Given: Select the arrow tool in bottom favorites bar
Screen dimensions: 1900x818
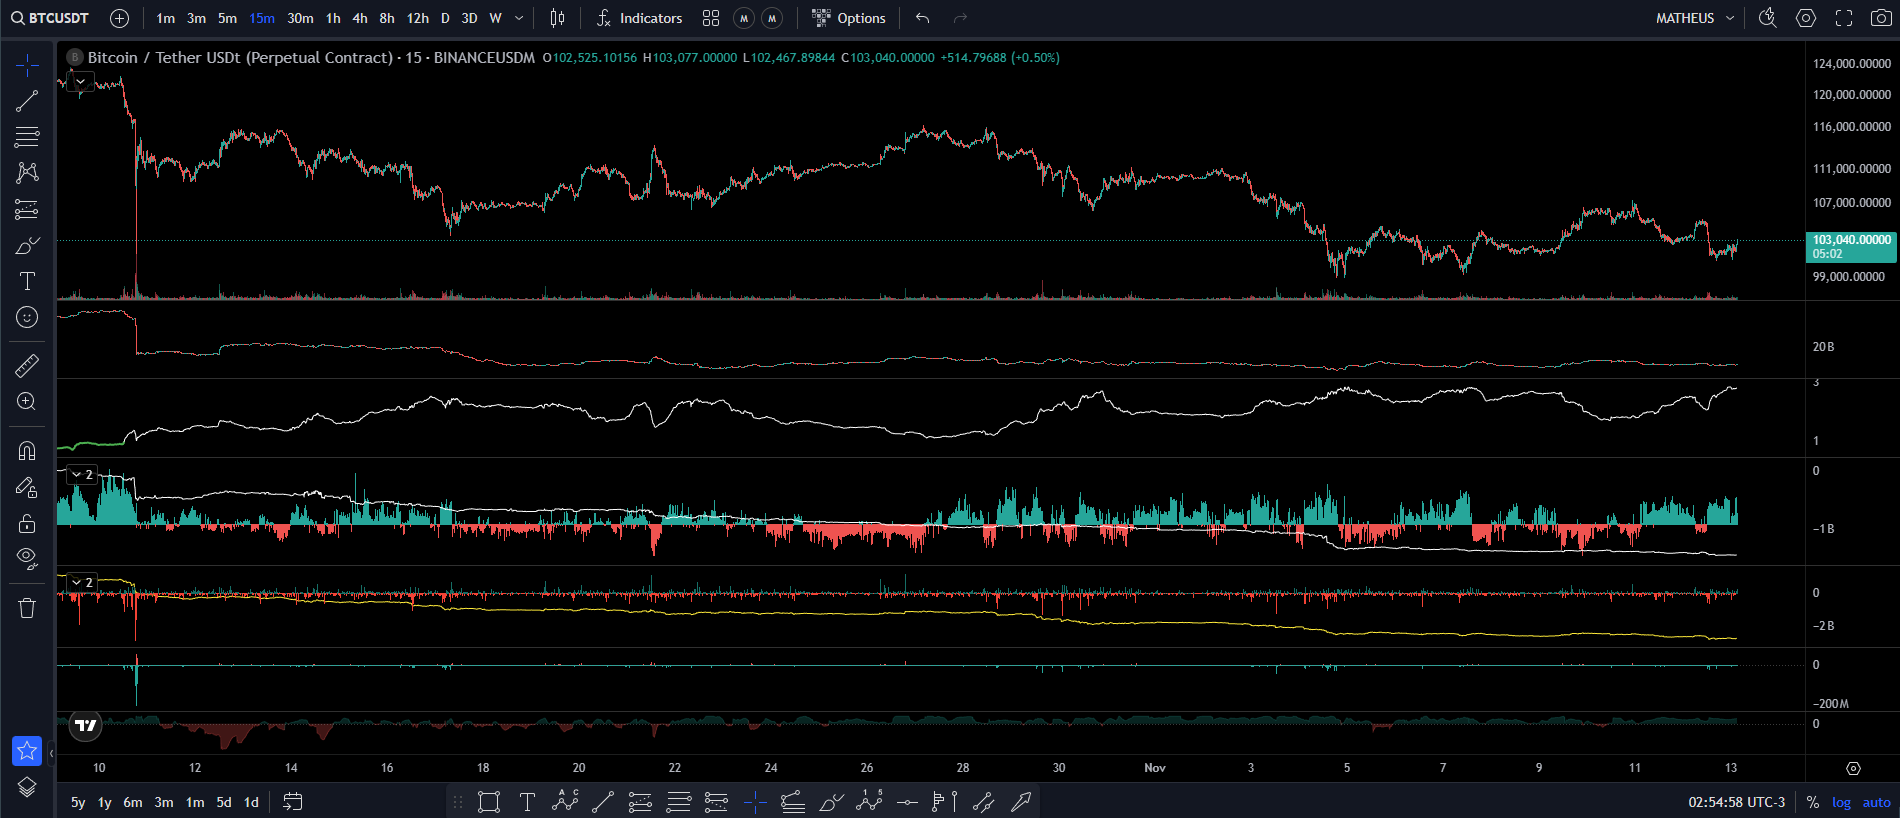Looking at the screenshot, I should point(1021,802).
